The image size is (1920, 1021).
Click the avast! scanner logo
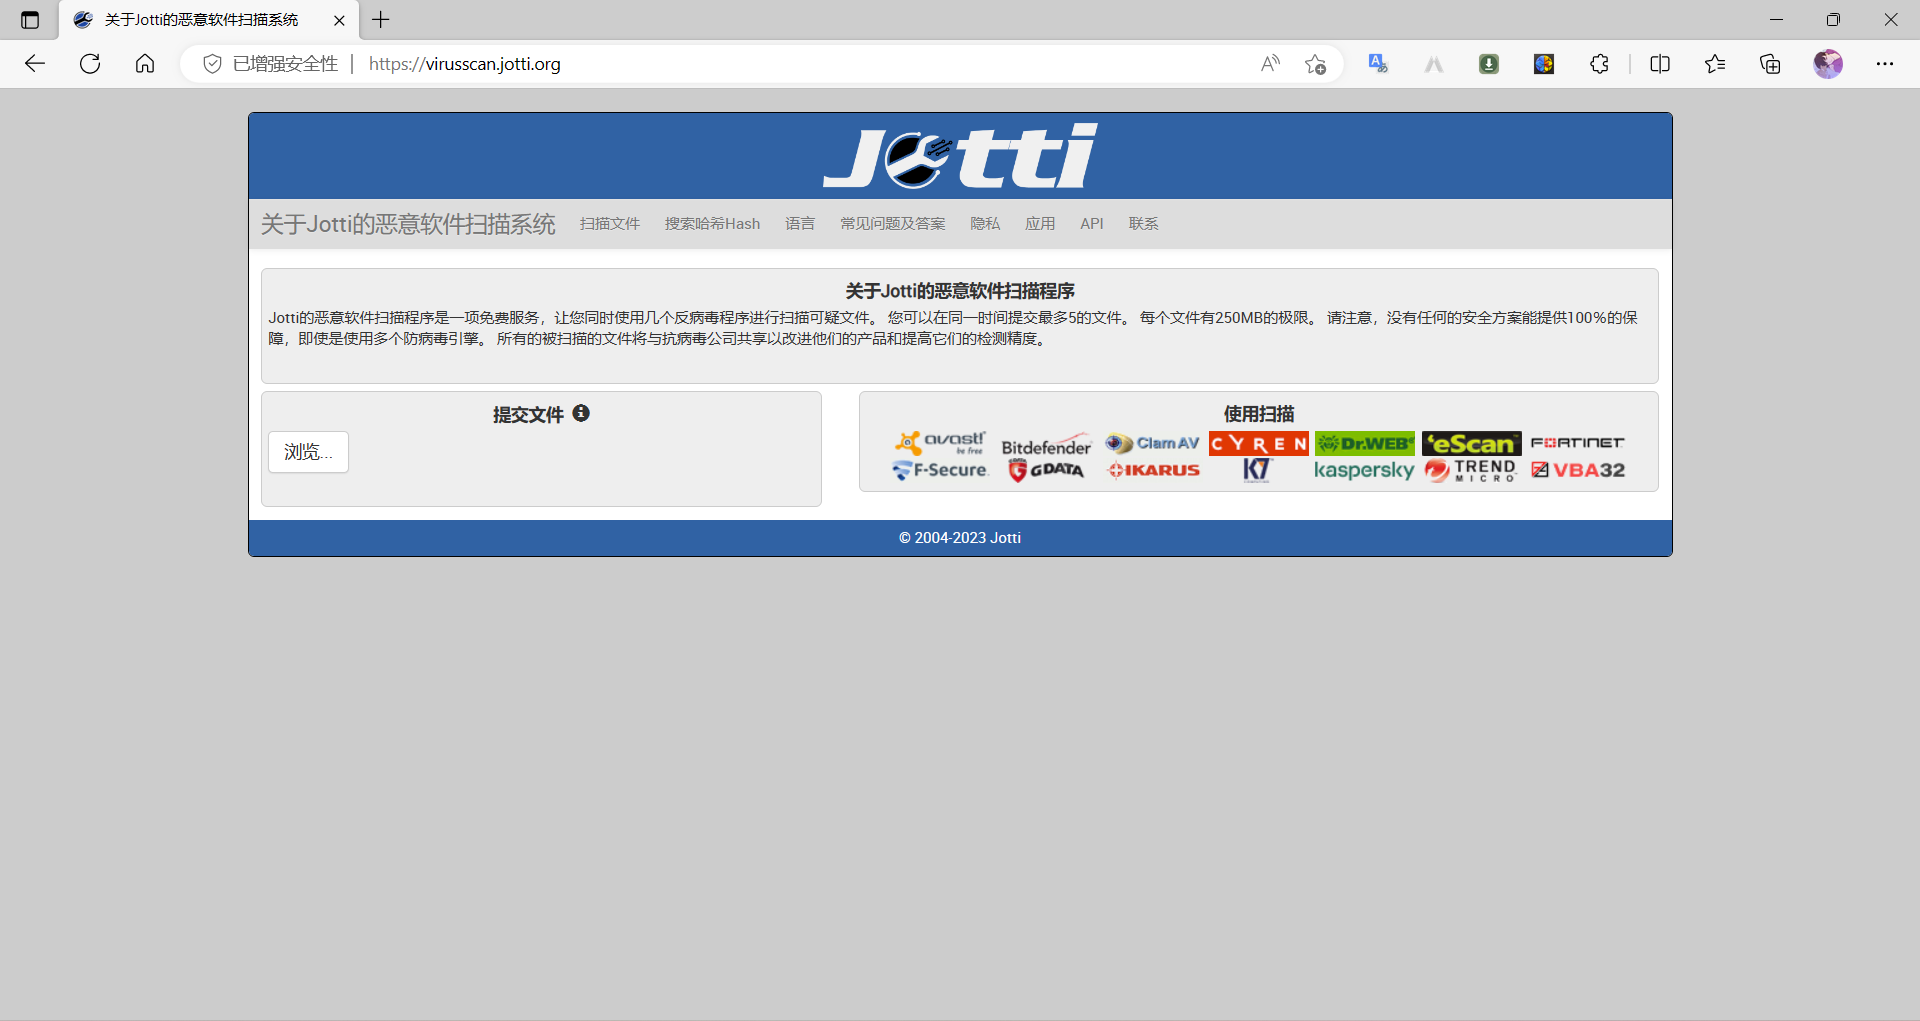tap(940, 442)
